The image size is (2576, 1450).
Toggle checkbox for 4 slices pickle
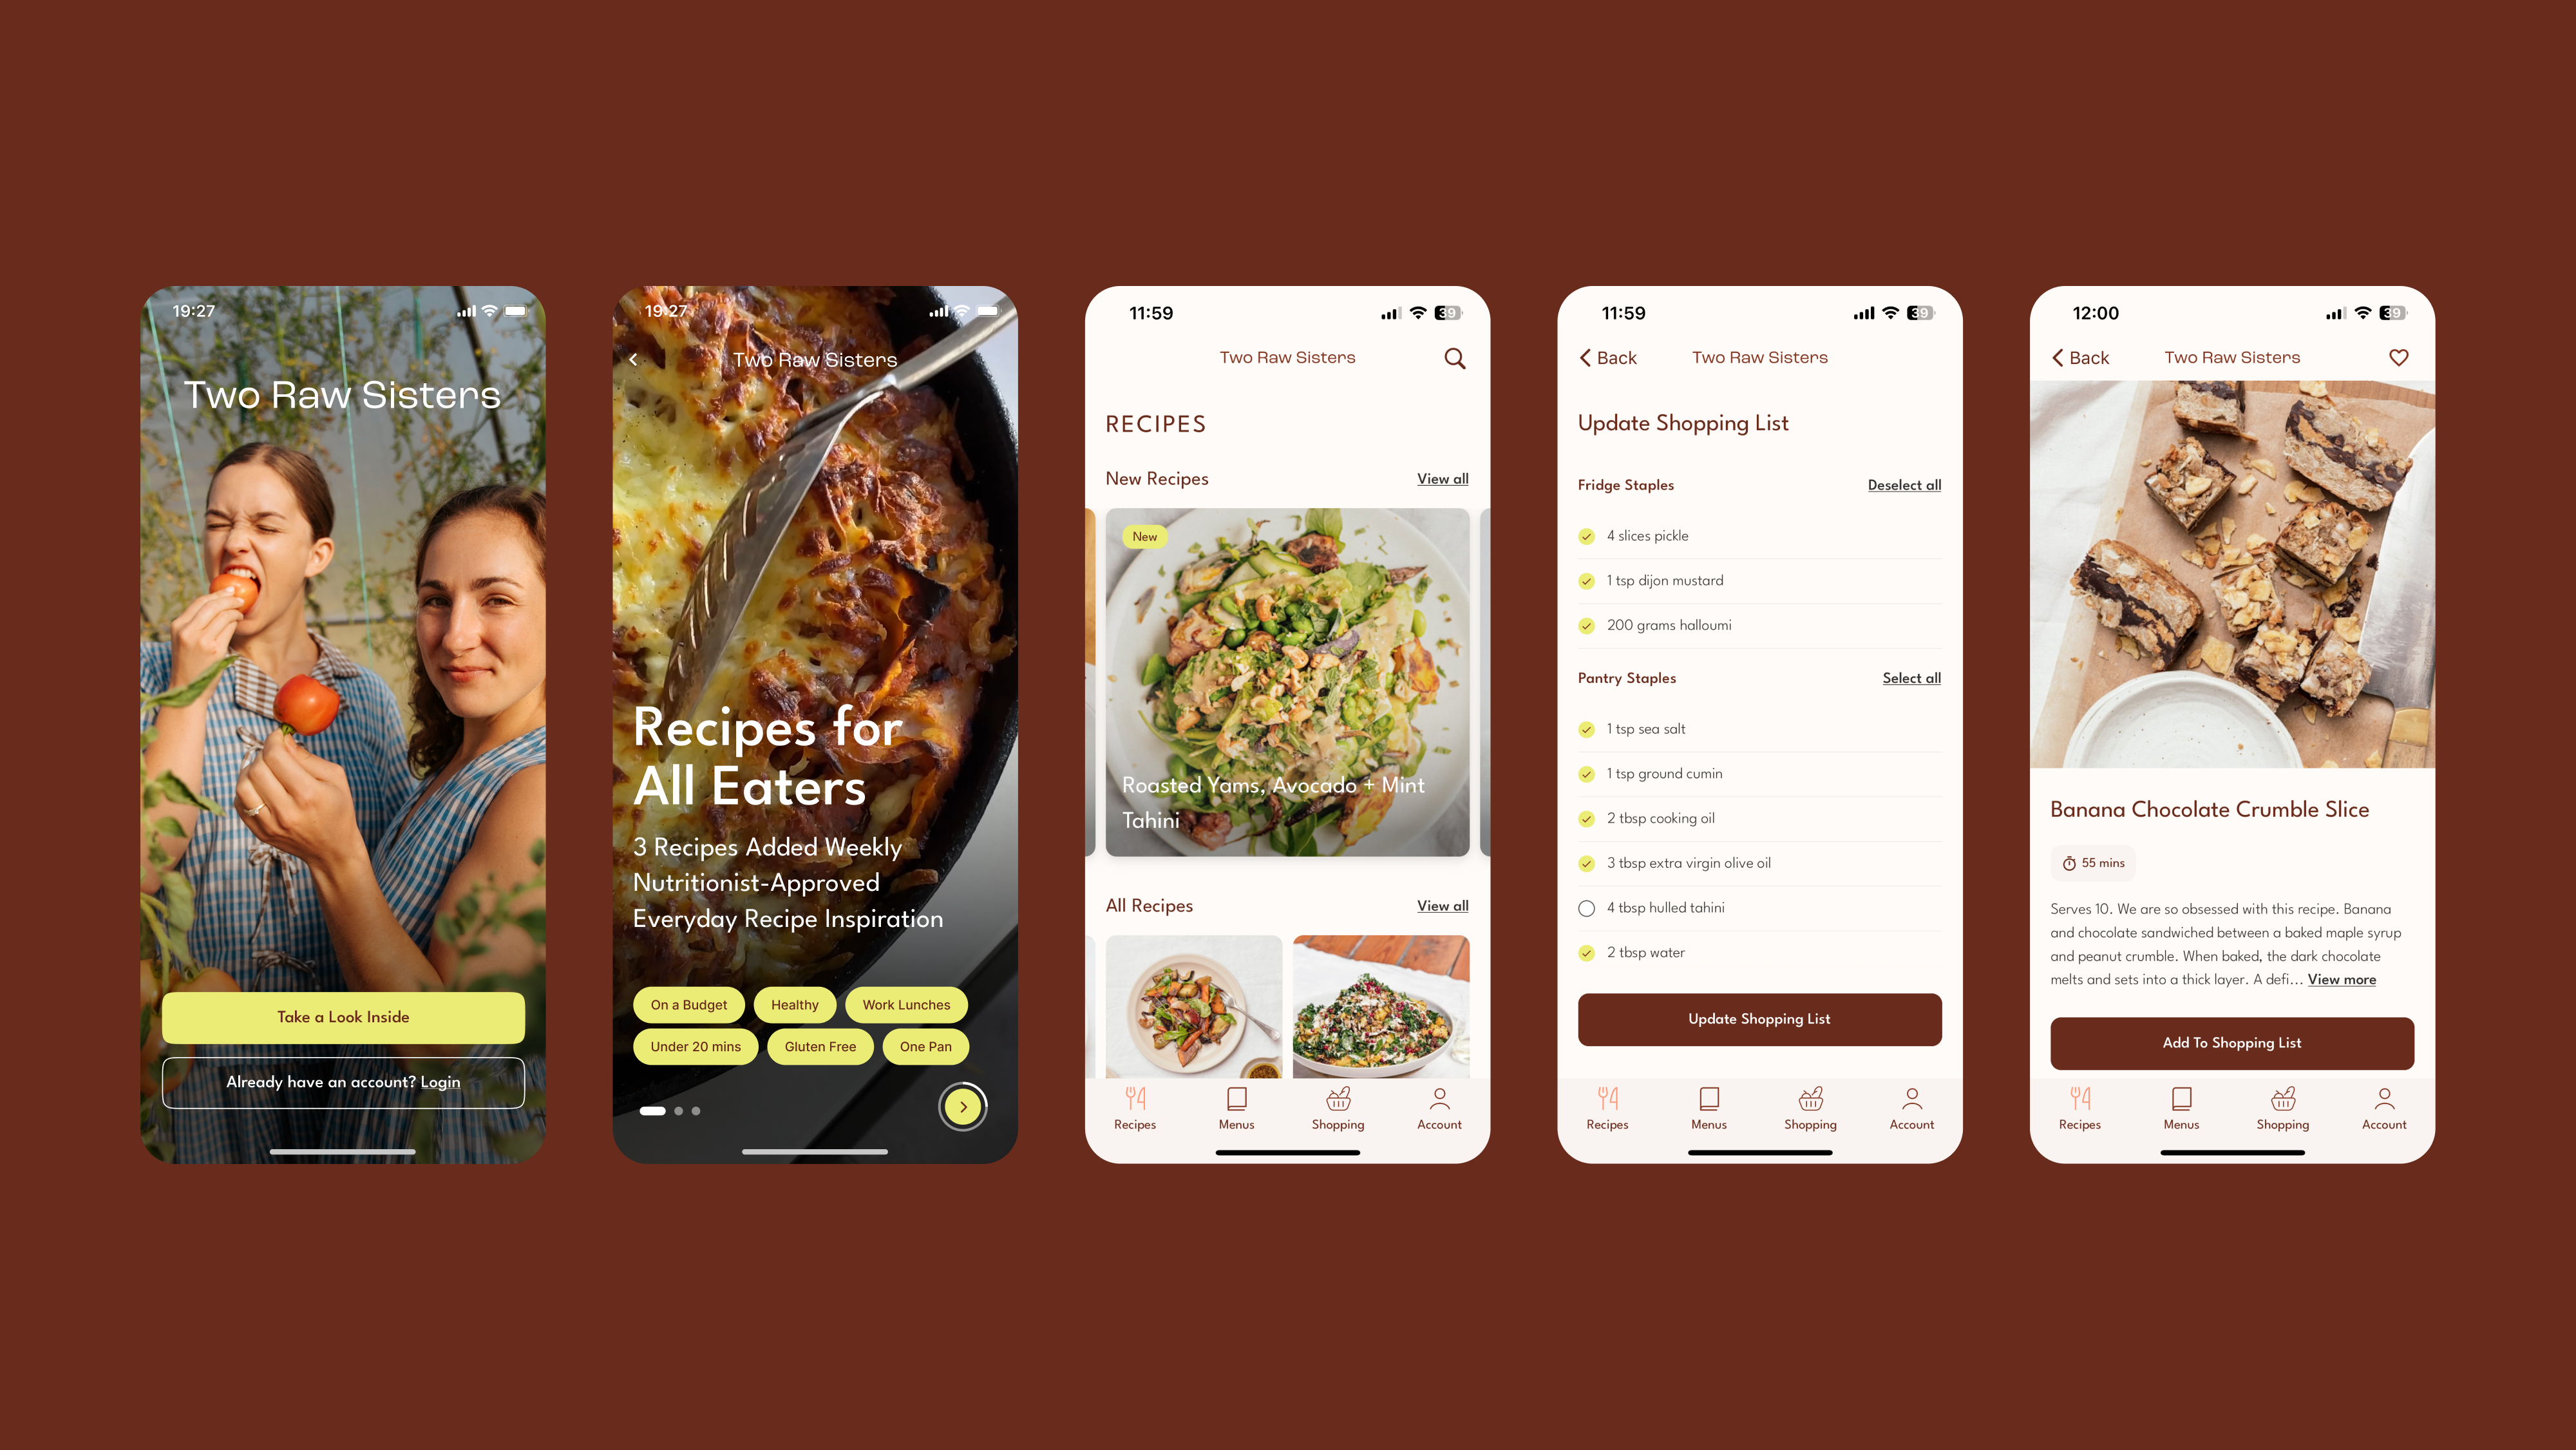click(x=1586, y=535)
